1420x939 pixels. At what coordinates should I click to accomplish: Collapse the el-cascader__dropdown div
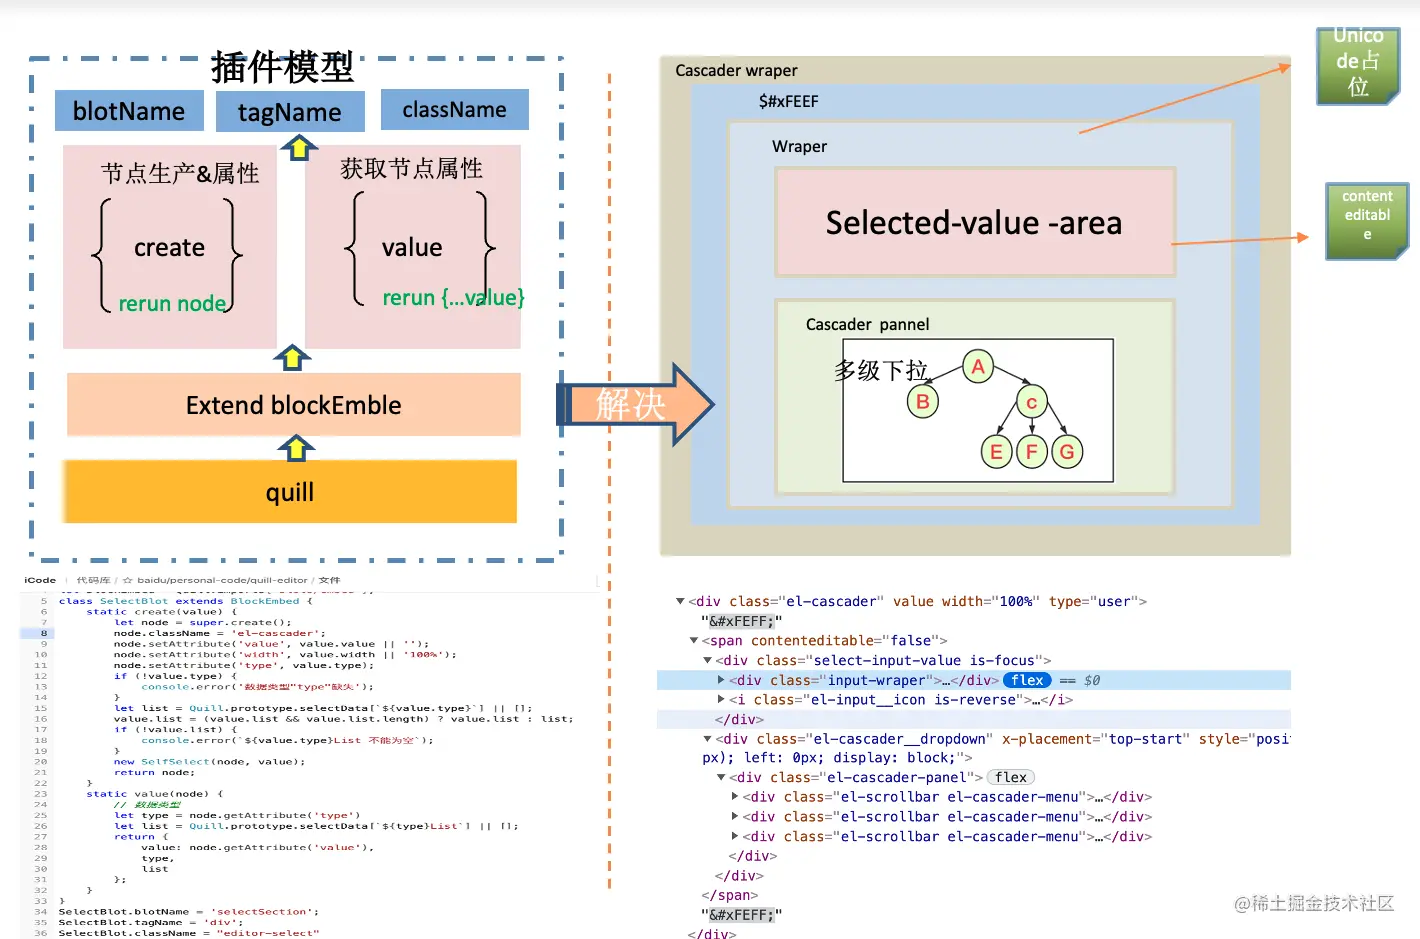coord(707,739)
